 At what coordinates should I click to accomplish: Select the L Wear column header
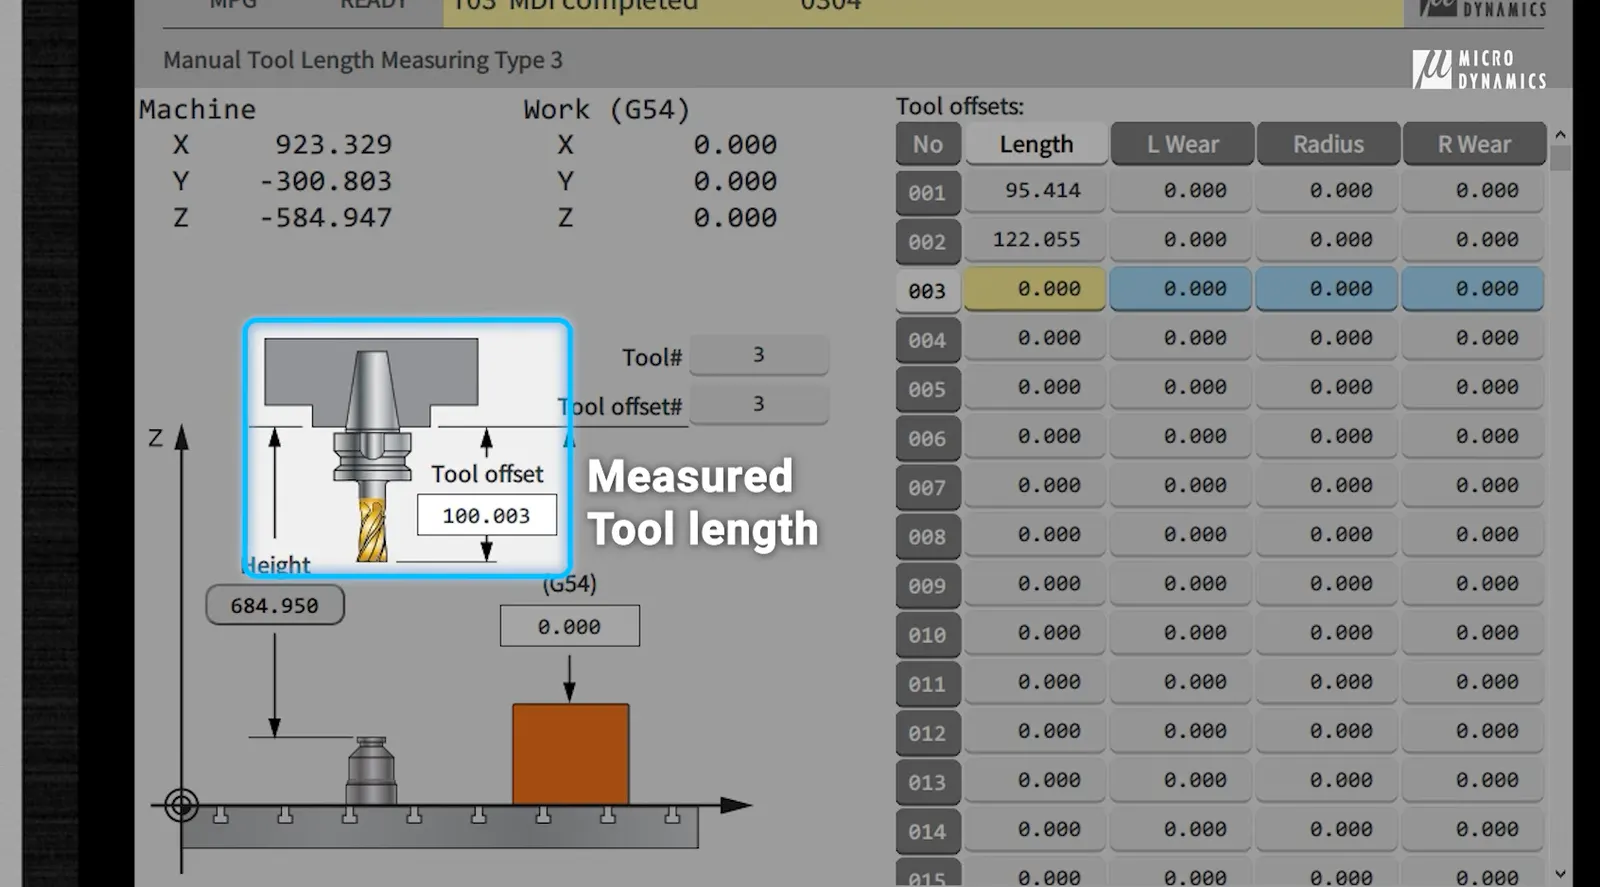(x=1182, y=144)
